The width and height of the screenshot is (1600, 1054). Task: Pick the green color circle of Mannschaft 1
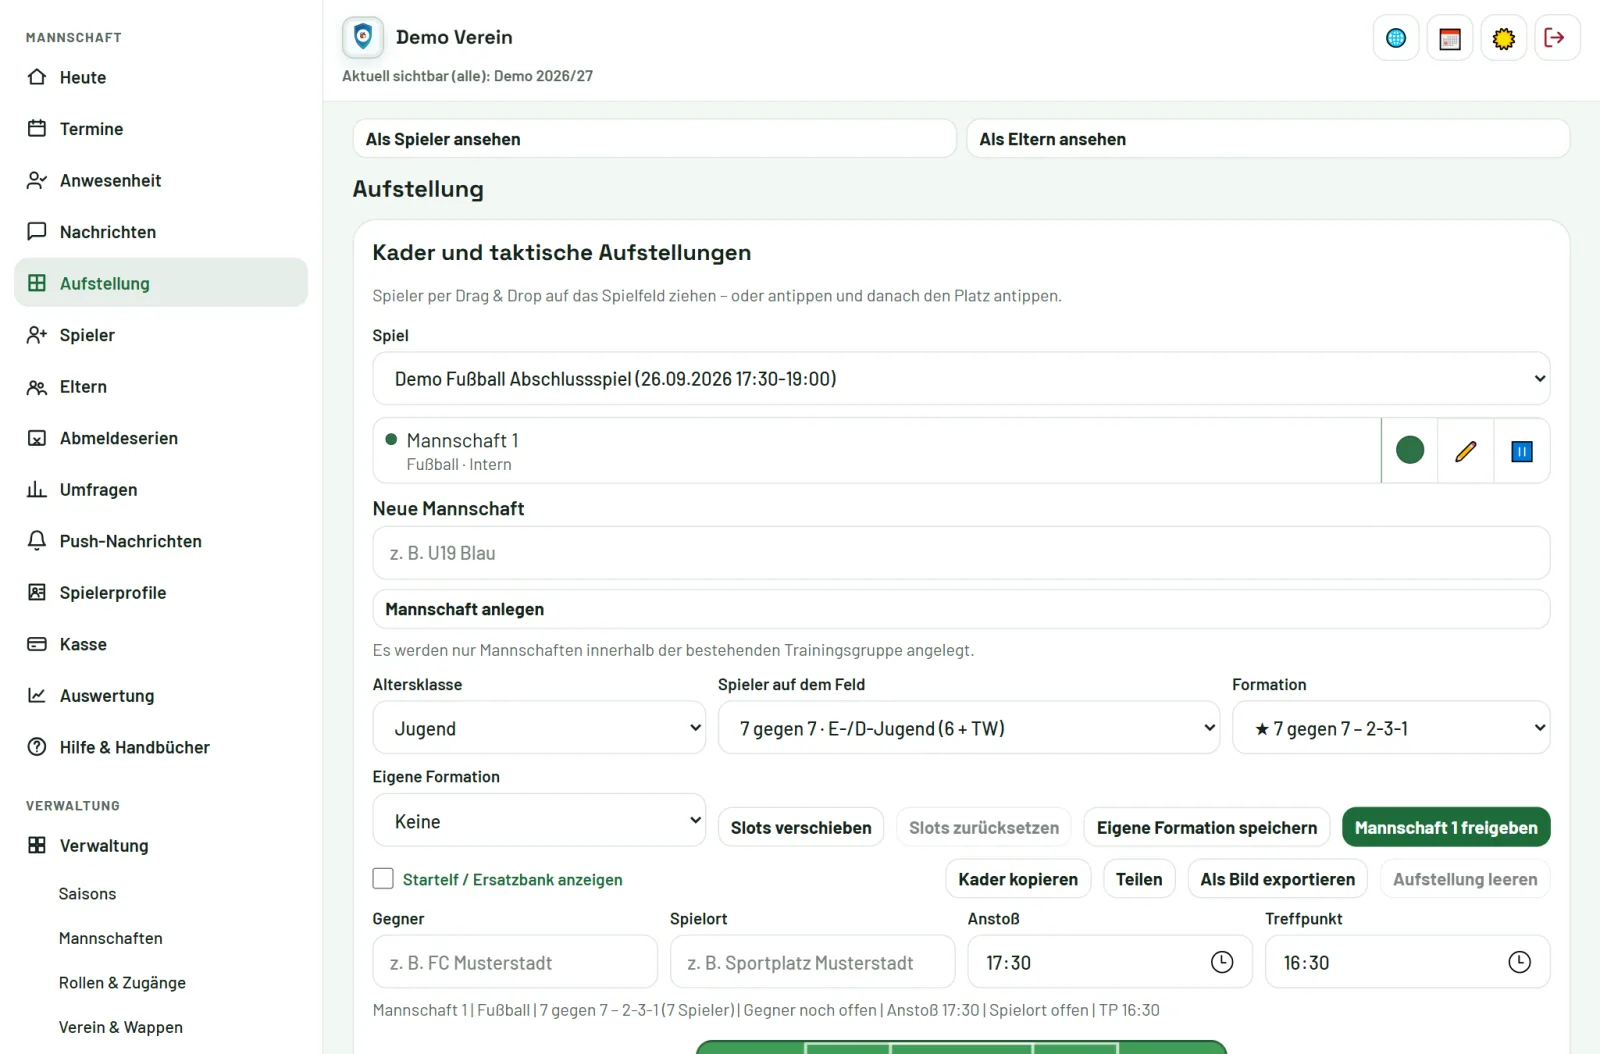(1410, 451)
